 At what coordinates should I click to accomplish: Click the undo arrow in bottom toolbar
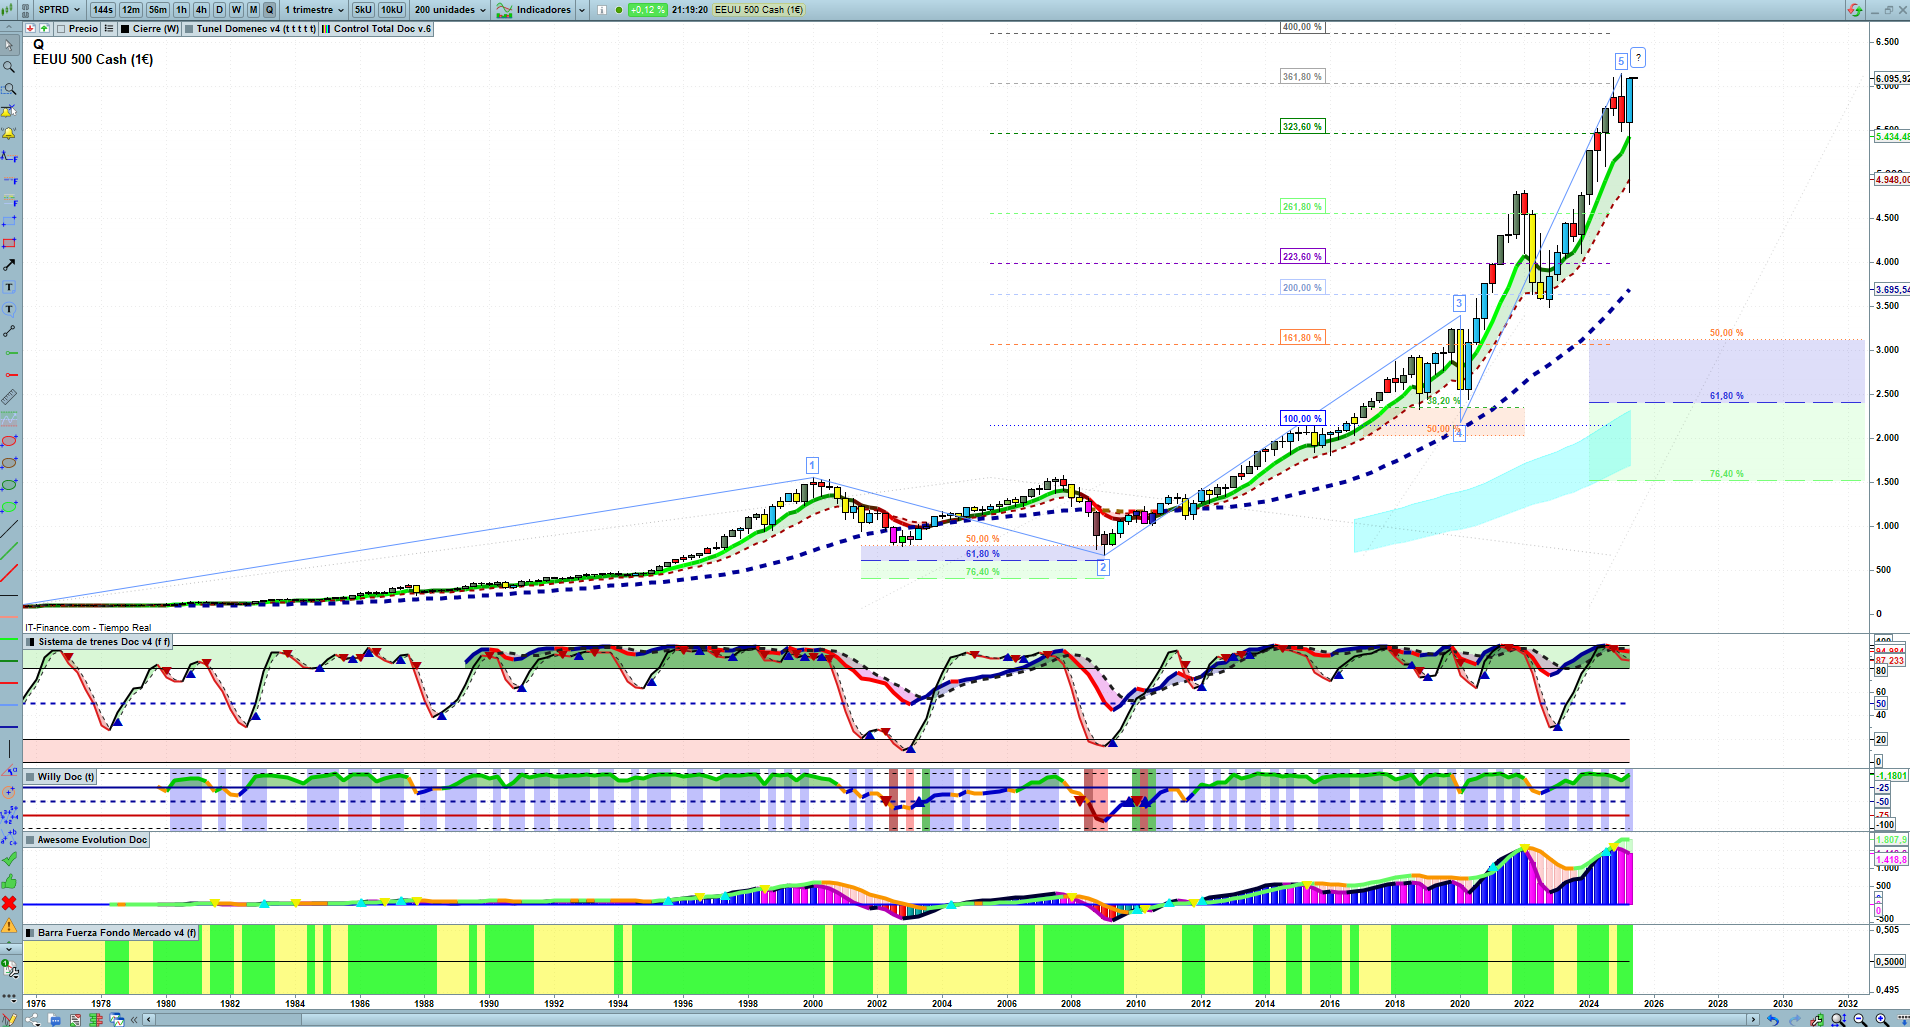(x=1773, y=1020)
